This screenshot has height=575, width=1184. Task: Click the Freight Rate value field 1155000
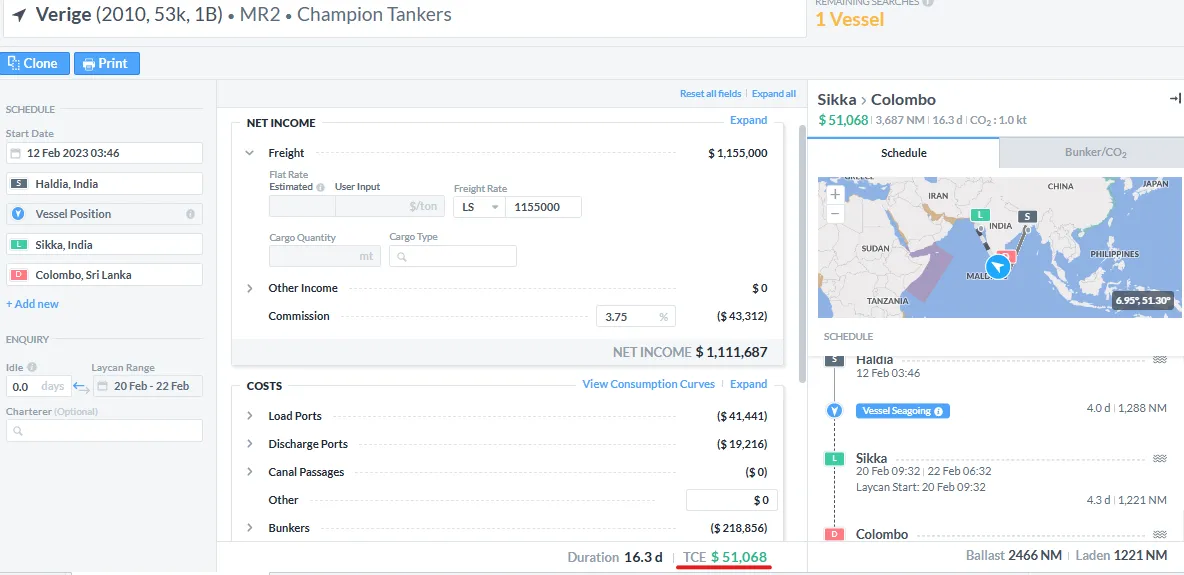(543, 207)
